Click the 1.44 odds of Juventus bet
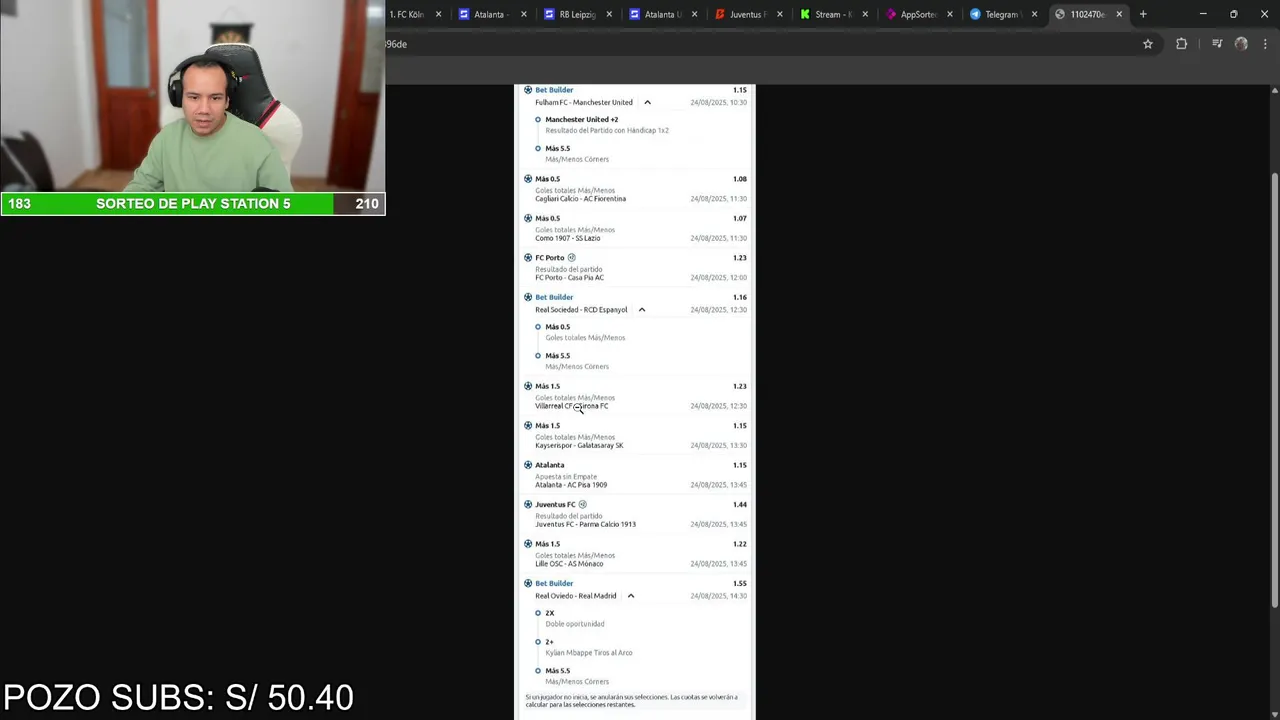This screenshot has height=720, width=1280. [x=739, y=505]
